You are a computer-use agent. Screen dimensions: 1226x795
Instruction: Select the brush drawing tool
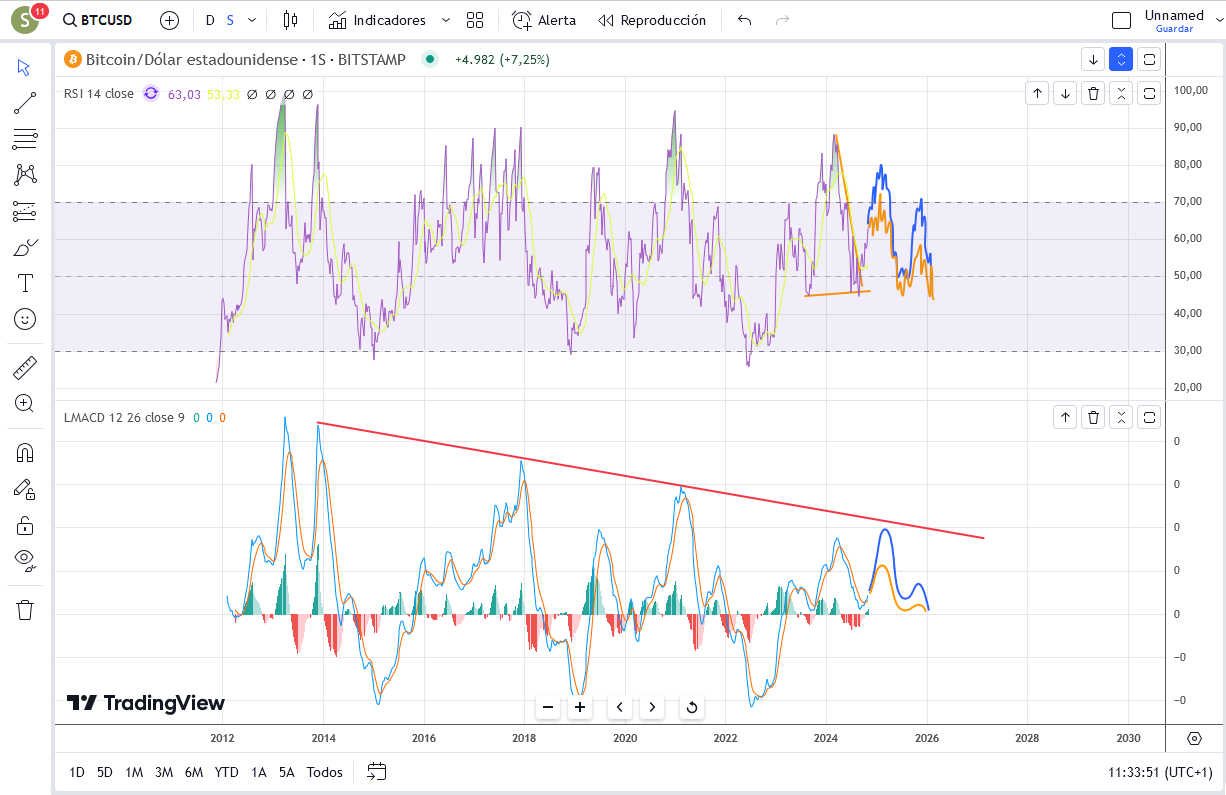click(25, 247)
